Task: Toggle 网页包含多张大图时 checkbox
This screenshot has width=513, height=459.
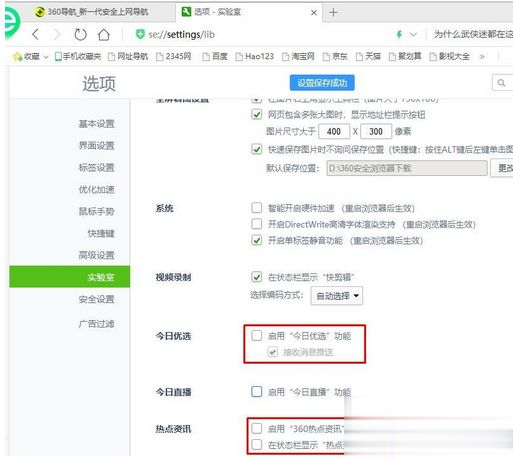Action: [x=256, y=115]
